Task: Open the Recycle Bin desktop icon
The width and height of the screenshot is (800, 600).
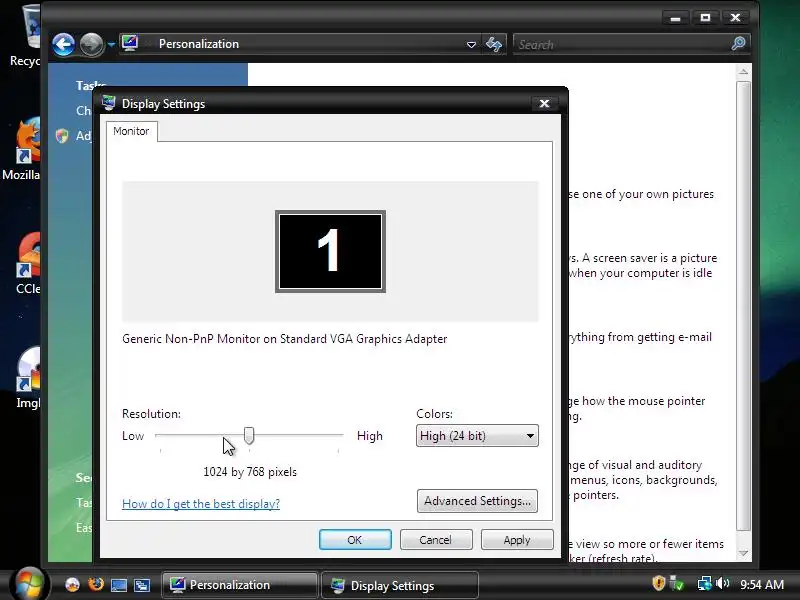Action: tap(29, 36)
